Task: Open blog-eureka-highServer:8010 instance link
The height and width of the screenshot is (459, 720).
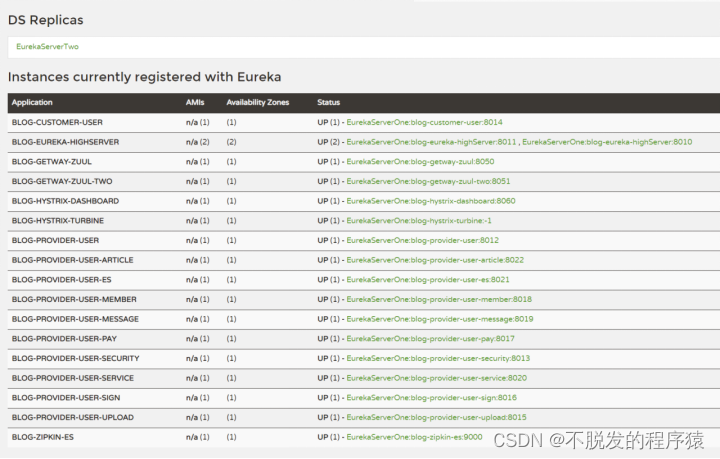Action: pos(607,142)
